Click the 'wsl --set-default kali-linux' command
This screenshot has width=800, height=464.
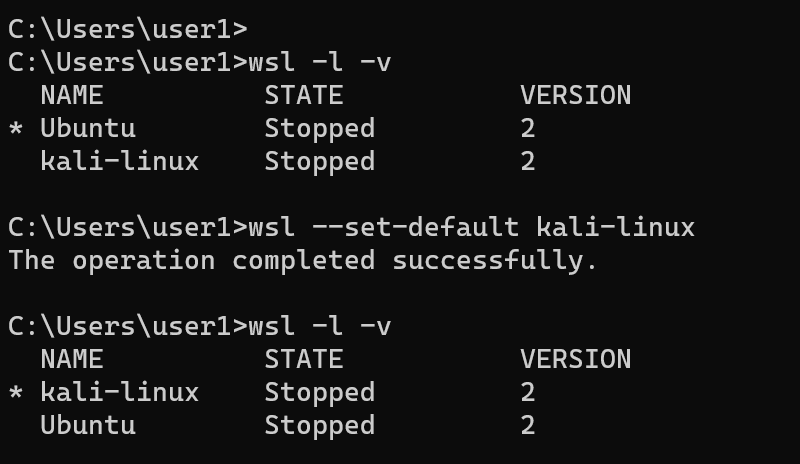(x=471, y=227)
